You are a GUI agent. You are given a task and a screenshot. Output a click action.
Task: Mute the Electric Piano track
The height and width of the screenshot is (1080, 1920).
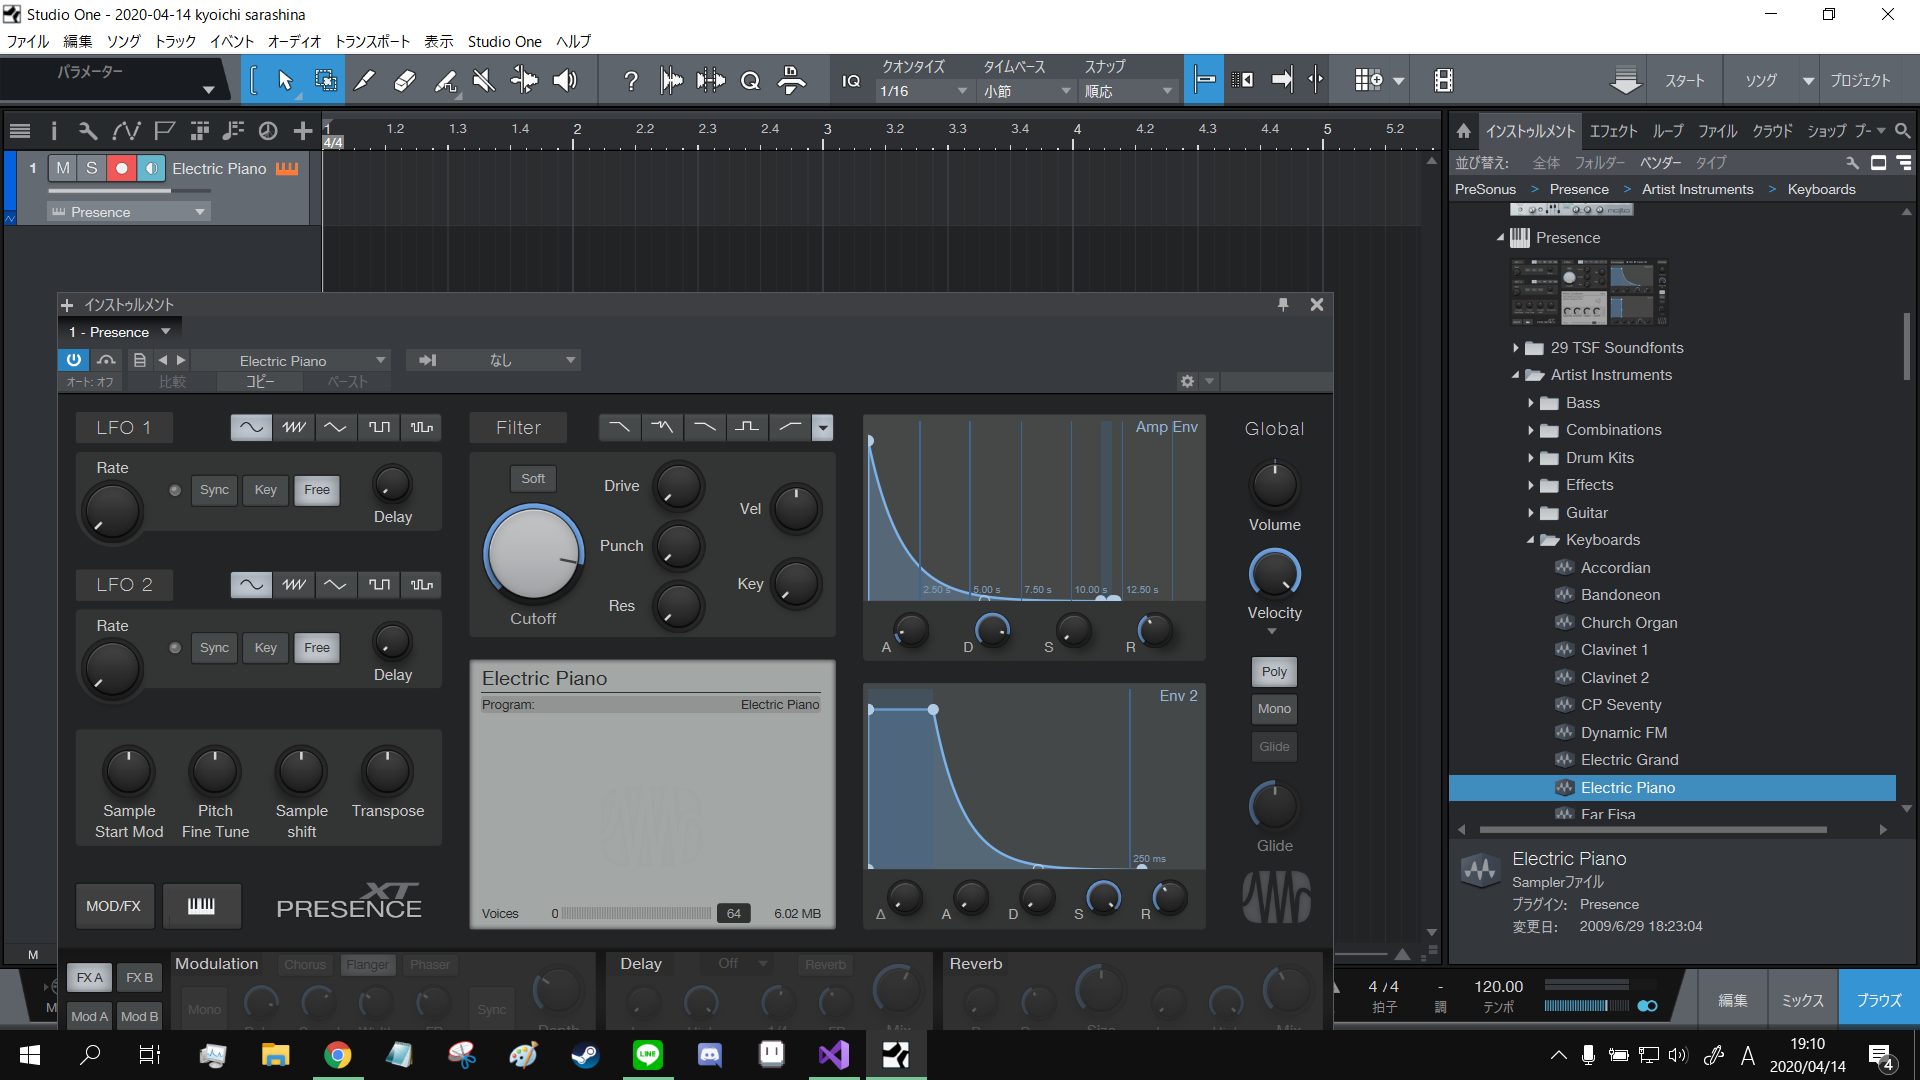[x=63, y=168]
